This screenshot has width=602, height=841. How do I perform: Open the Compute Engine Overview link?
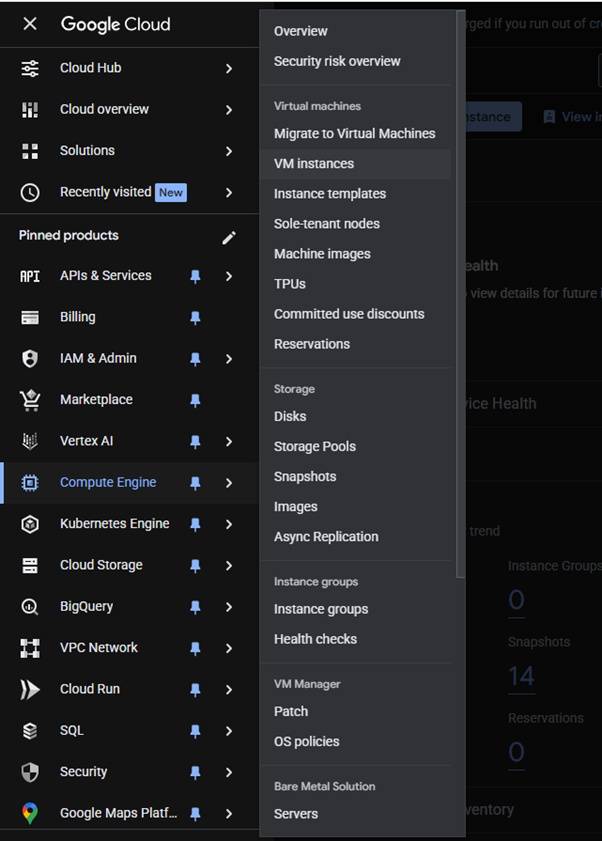[x=355, y=31]
